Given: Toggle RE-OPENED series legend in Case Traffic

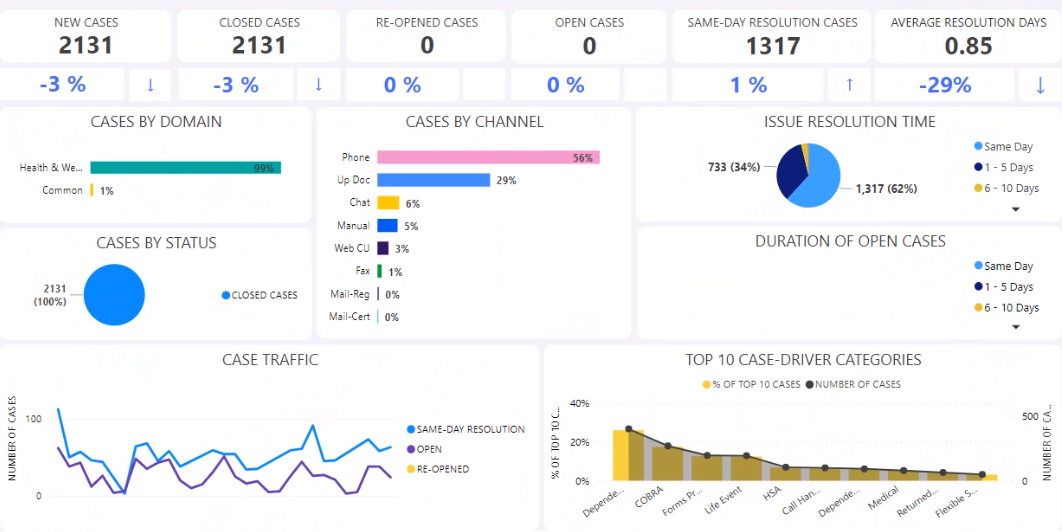Looking at the screenshot, I should pyautogui.click(x=411, y=468).
